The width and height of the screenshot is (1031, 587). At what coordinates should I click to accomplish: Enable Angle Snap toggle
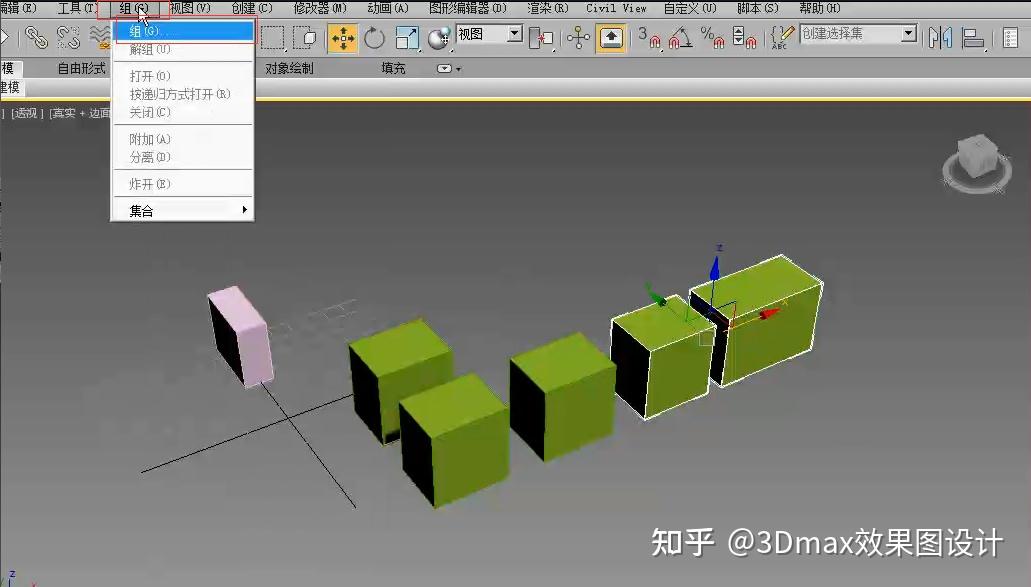point(681,38)
